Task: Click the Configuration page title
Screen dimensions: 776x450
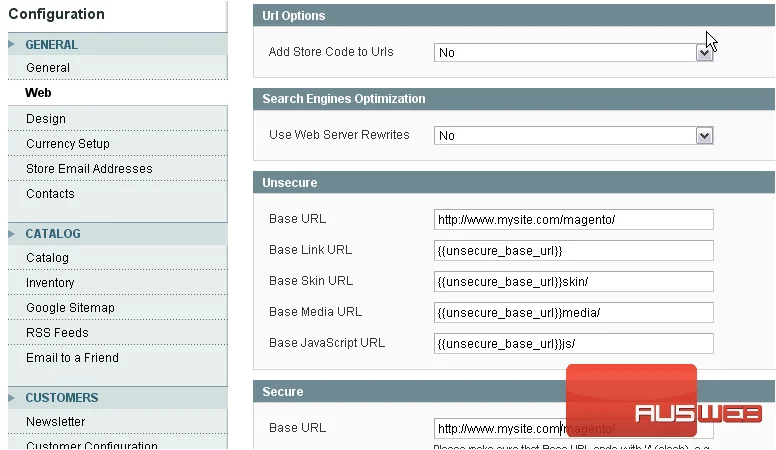Action: pos(56,14)
